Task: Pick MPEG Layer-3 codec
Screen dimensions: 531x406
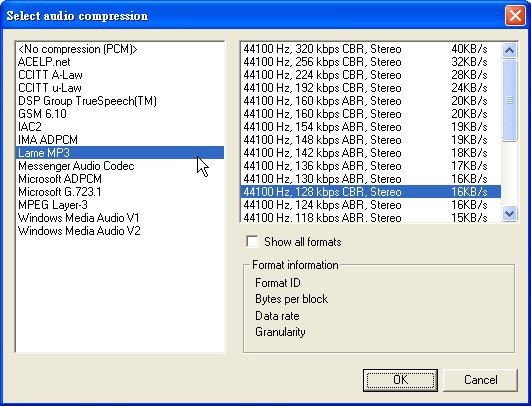Action: coord(120,205)
